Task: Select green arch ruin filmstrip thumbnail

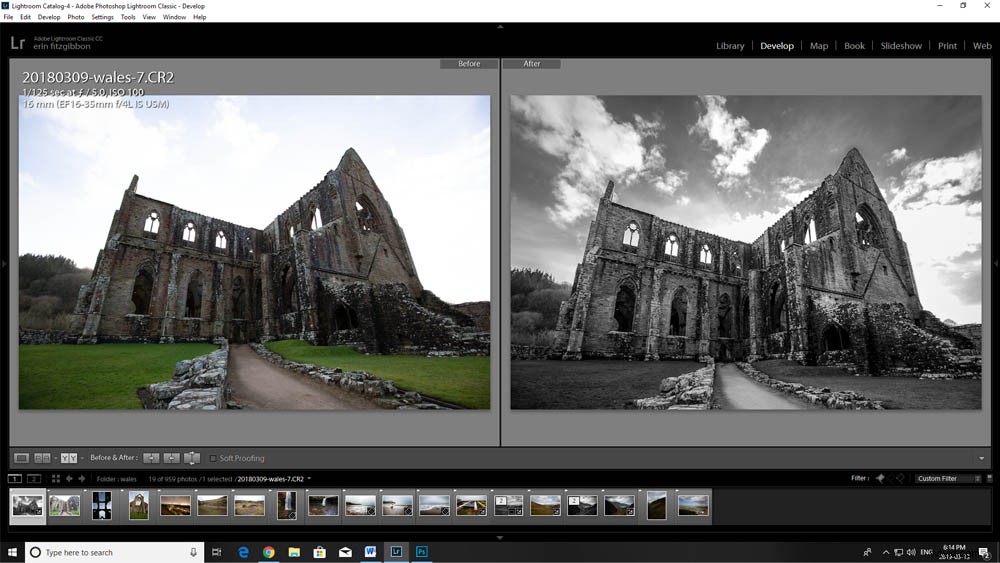Action: pyautogui.click(x=138, y=506)
